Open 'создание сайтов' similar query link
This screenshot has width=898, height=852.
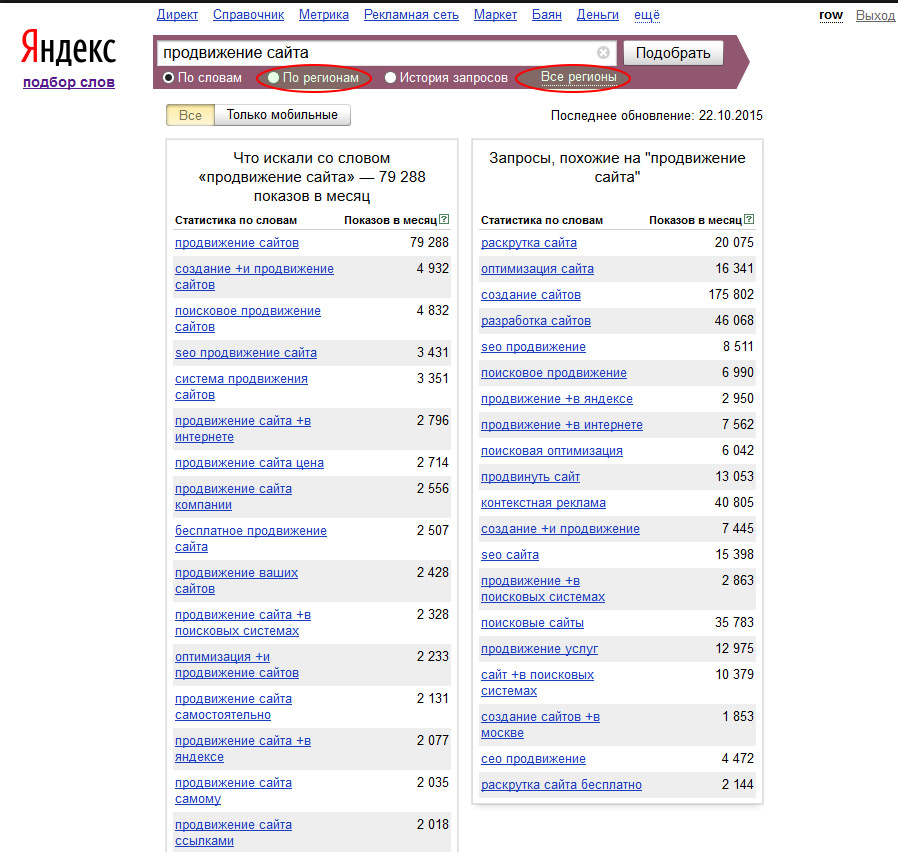click(531, 295)
